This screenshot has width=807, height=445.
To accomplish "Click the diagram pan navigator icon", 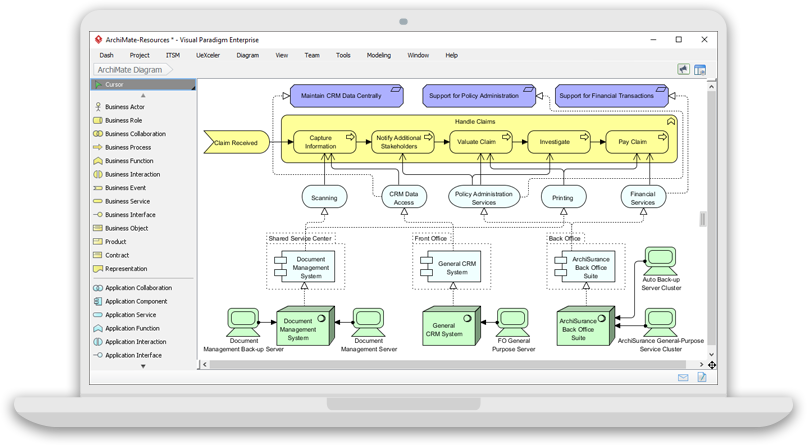I will point(712,365).
